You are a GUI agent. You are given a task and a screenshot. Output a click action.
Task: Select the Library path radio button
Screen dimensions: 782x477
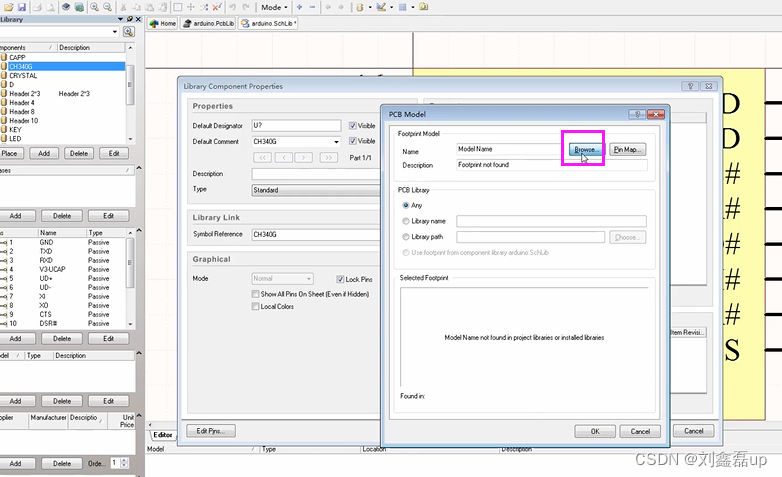click(x=406, y=237)
